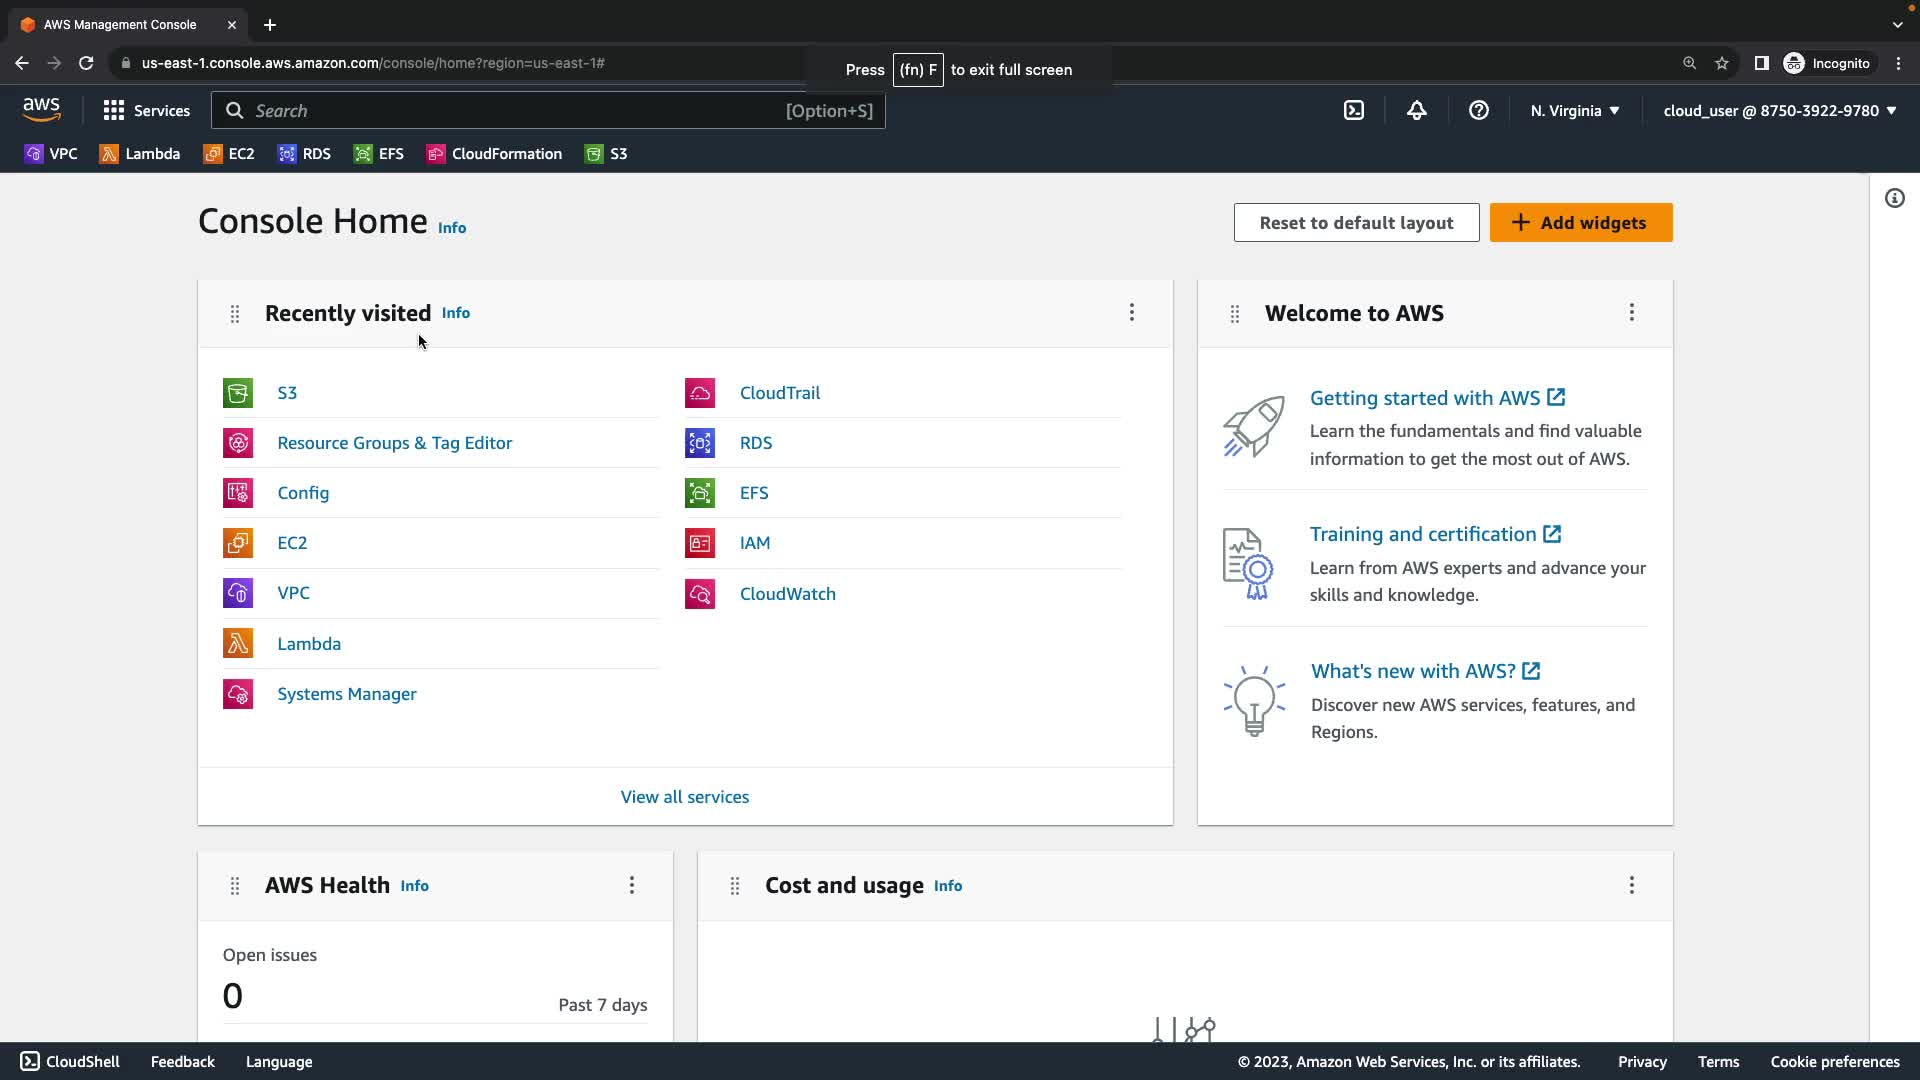Screen dimensions: 1920x1080
Task: Open the help question mark icon
Action: pos(1478,111)
